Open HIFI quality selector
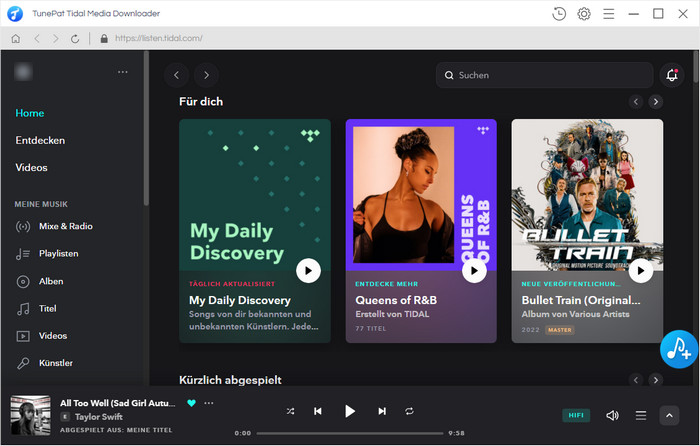This screenshot has width=700, height=446. click(x=576, y=416)
